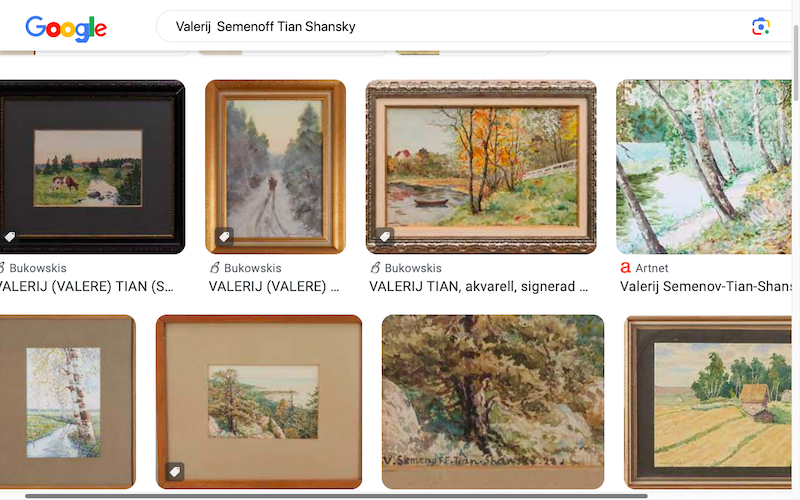Click price tag icon on coastal tree painting
The image size is (800, 500).
(x=174, y=471)
